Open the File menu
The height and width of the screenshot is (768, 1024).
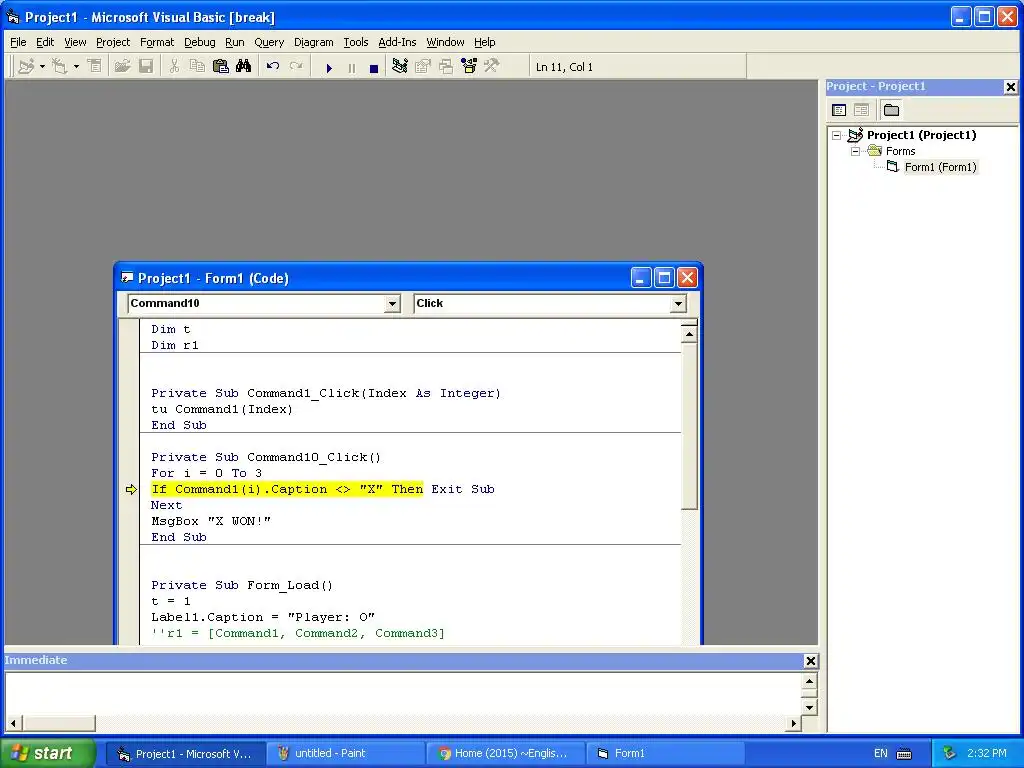18,42
